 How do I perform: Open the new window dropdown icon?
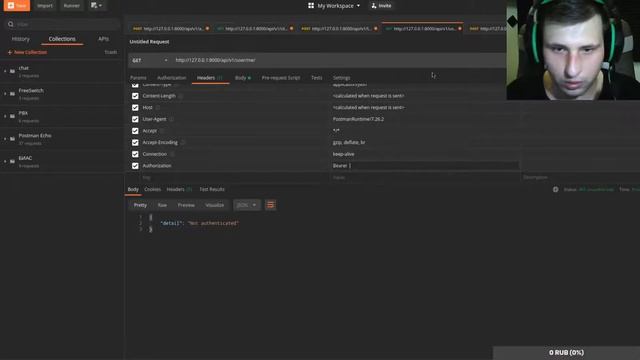pyautogui.click(x=97, y=6)
